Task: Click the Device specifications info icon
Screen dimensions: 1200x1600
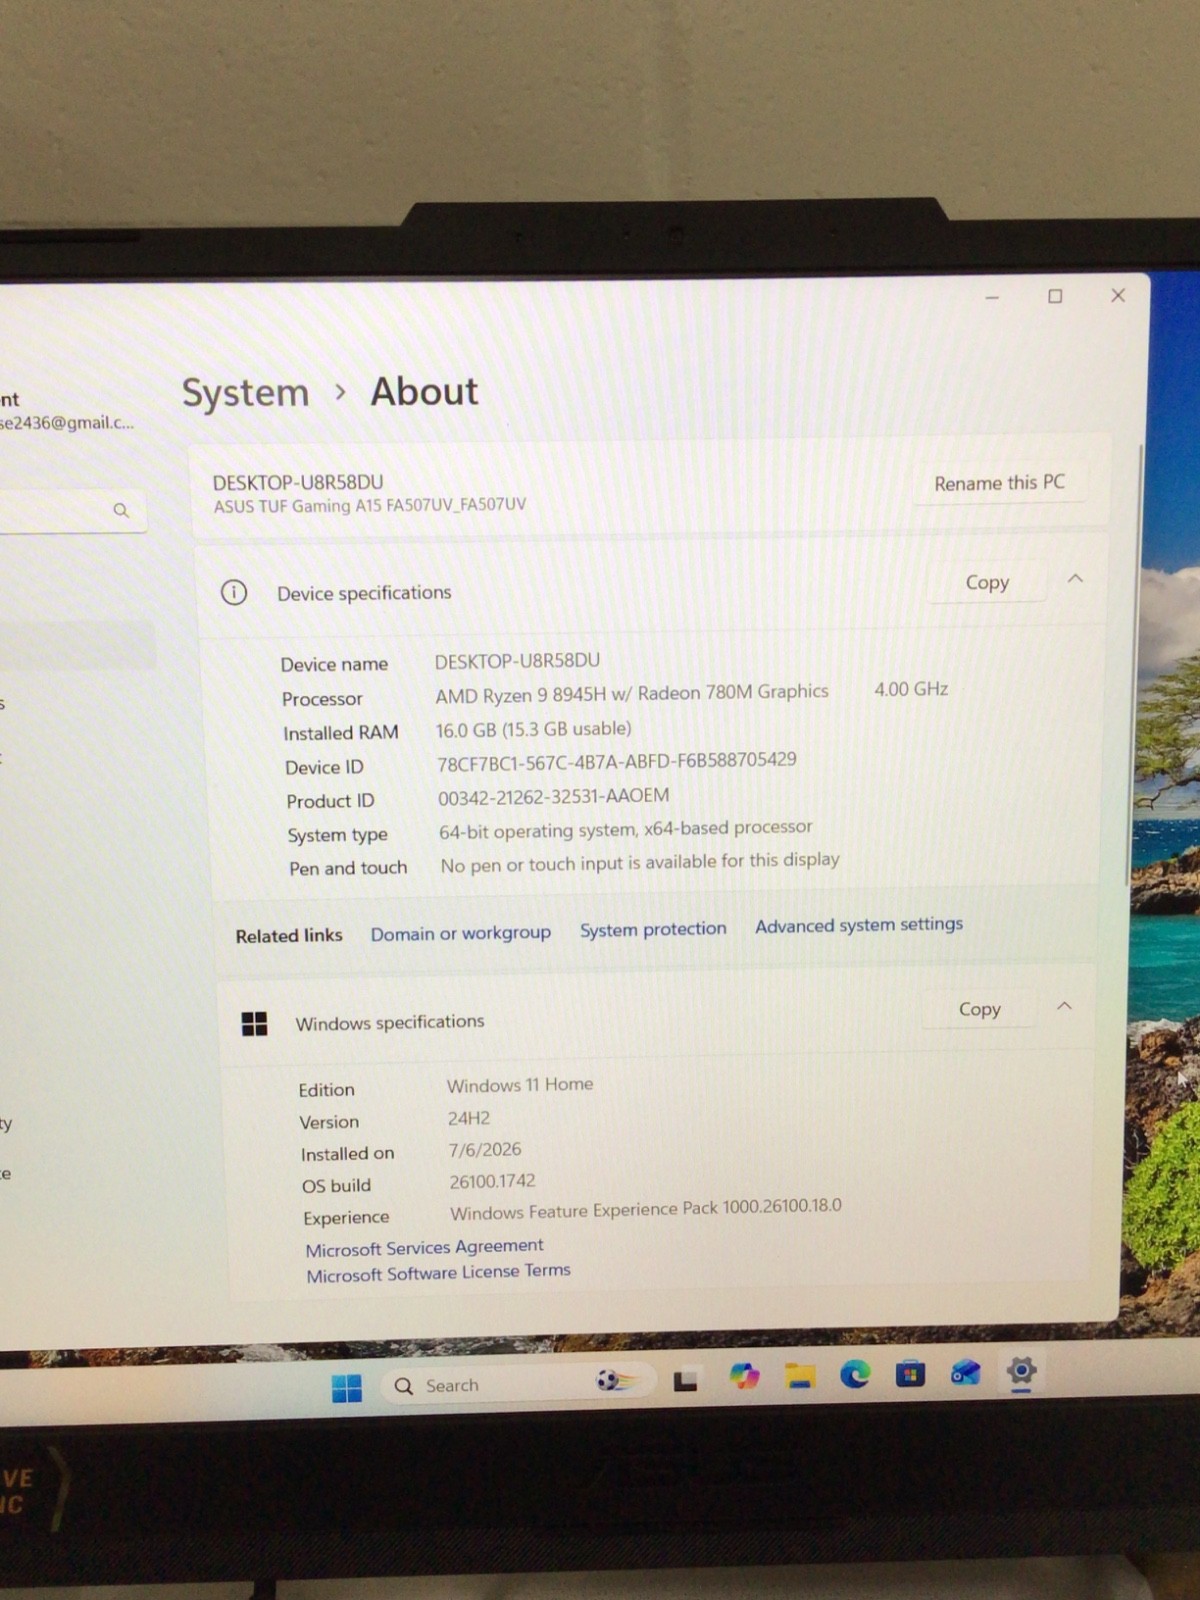Action: point(234,593)
